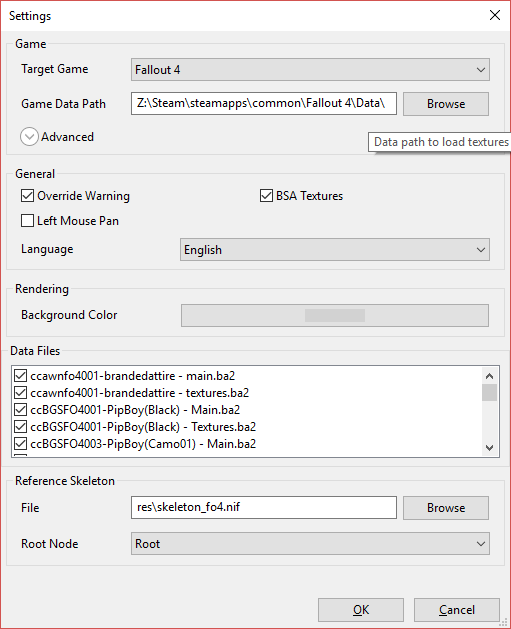Image resolution: width=511 pixels, height=629 pixels.
Task: Click the Cancel button
Action: [x=457, y=610]
